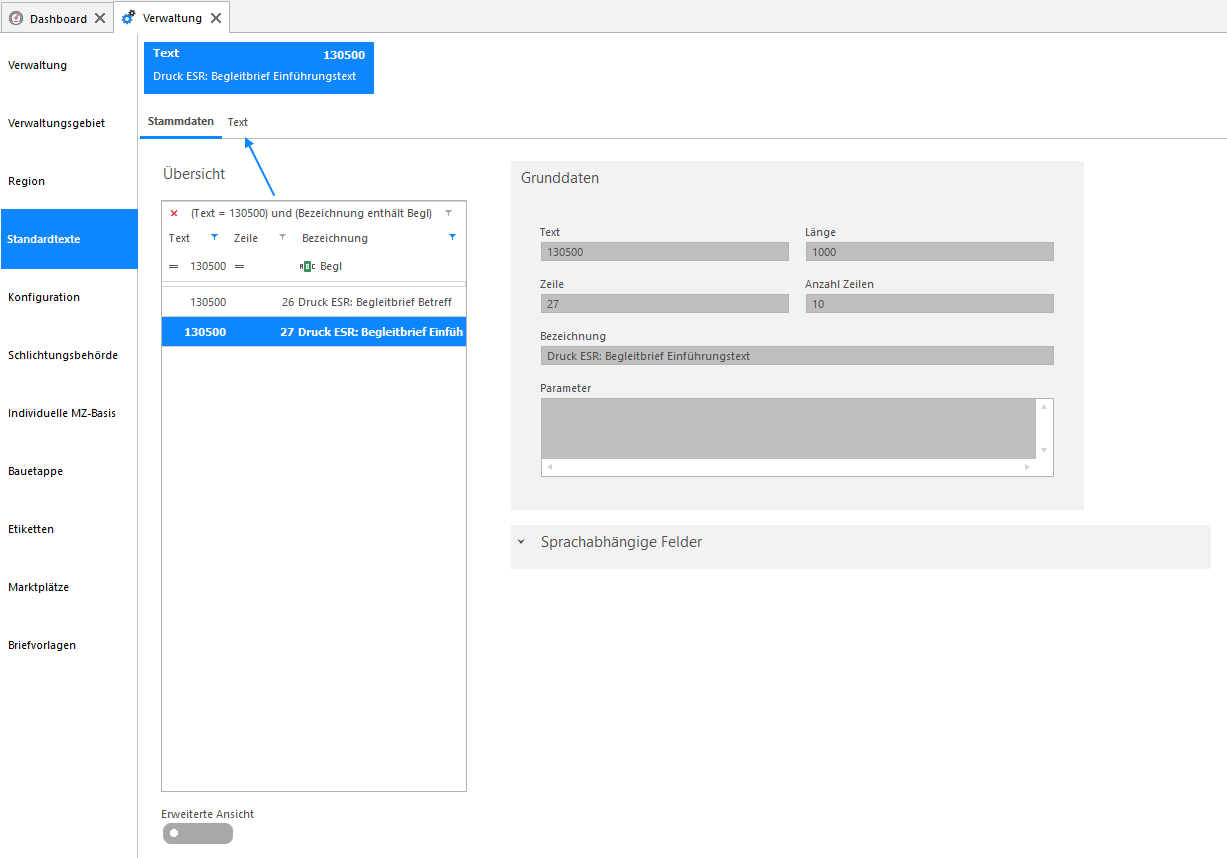Viewport: 1227px width, 858px height.
Task: Select row 26 Druck ESR: Begleitbrief Betreff
Action: pos(314,302)
